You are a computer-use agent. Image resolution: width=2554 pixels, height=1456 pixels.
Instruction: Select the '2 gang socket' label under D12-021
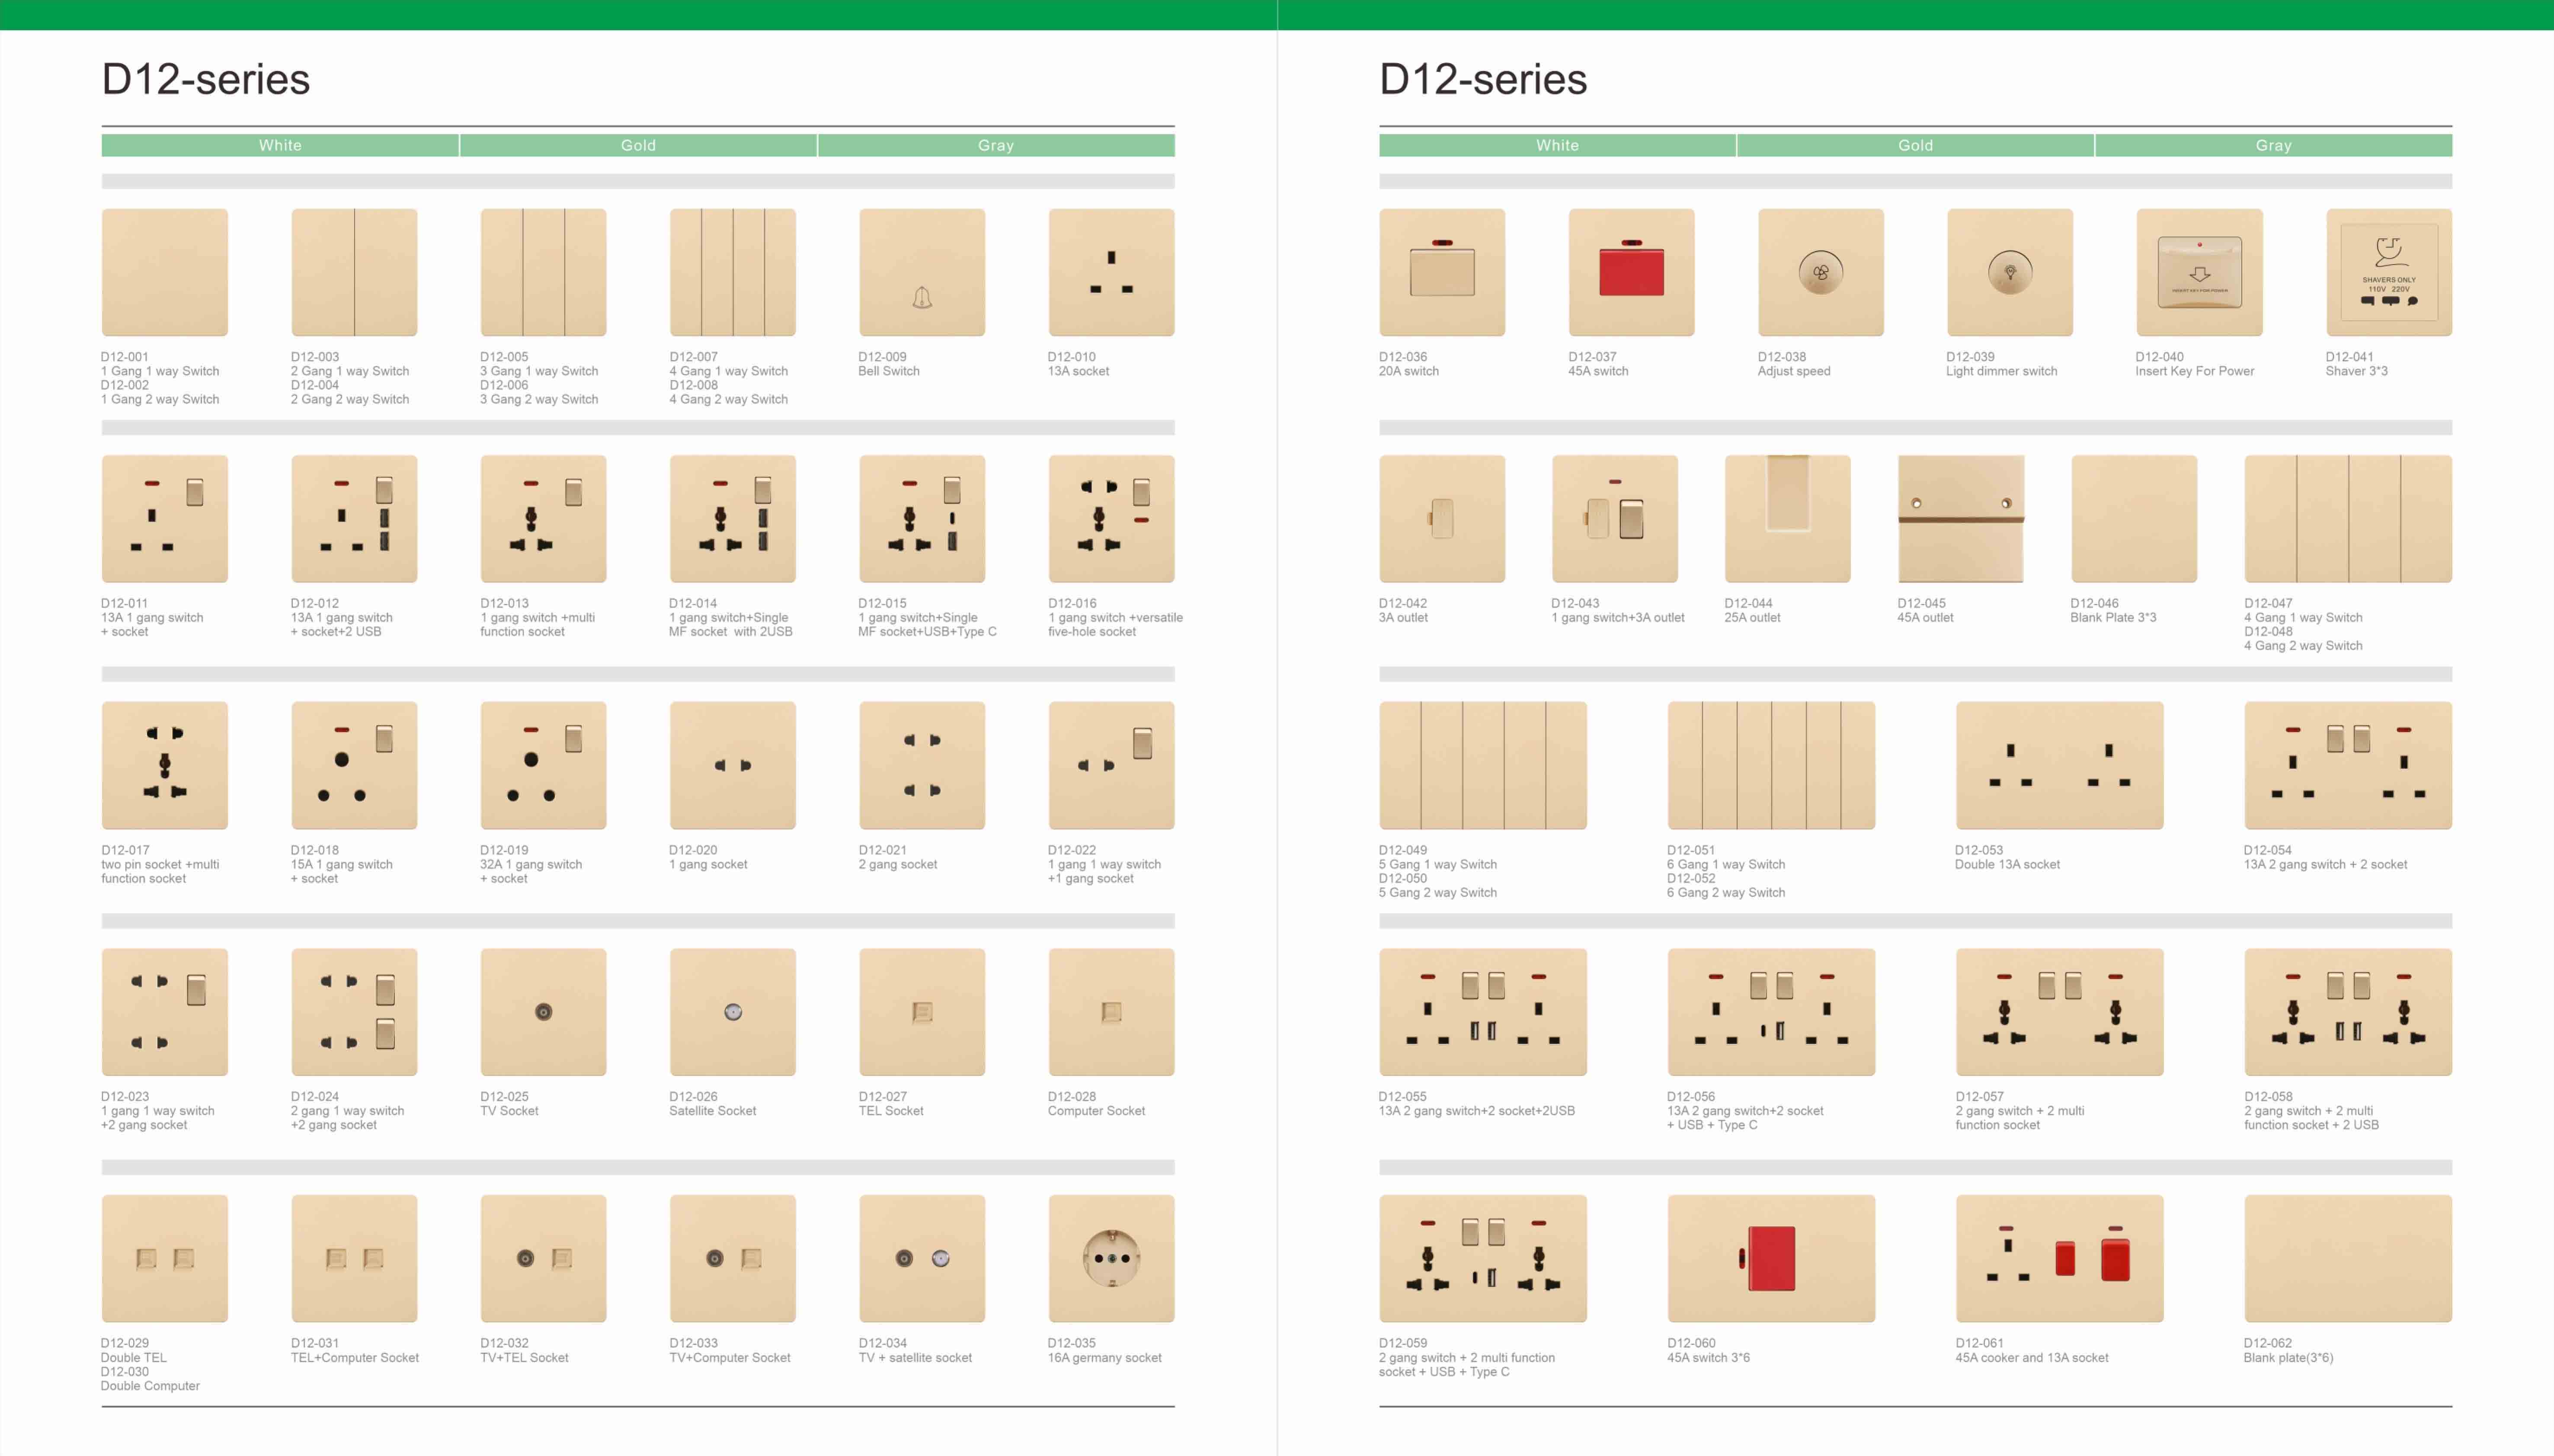(898, 864)
